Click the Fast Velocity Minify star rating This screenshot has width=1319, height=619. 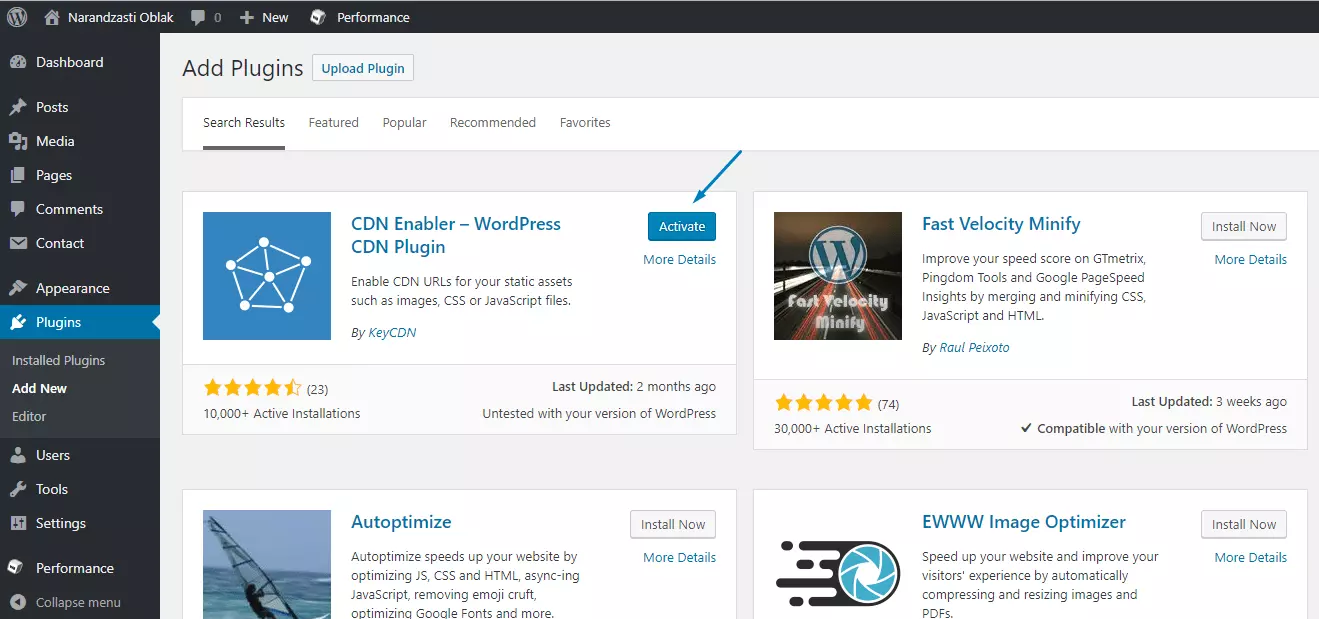click(823, 403)
